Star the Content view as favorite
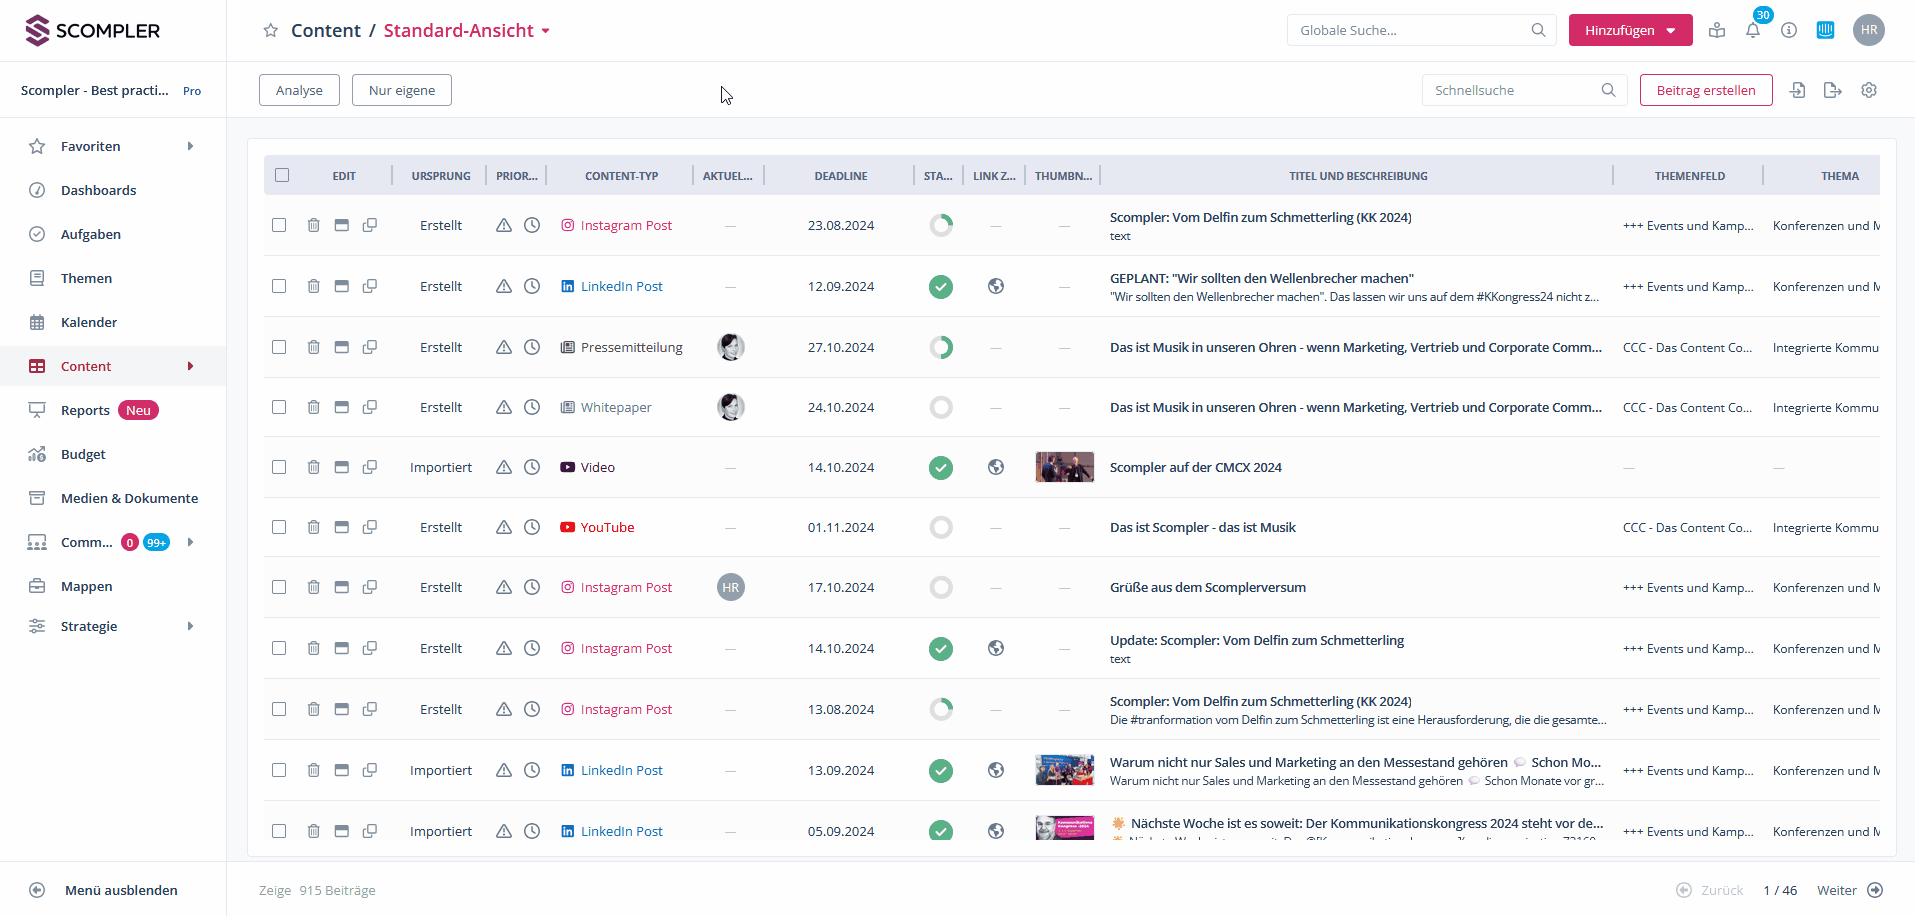 click(x=270, y=31)
